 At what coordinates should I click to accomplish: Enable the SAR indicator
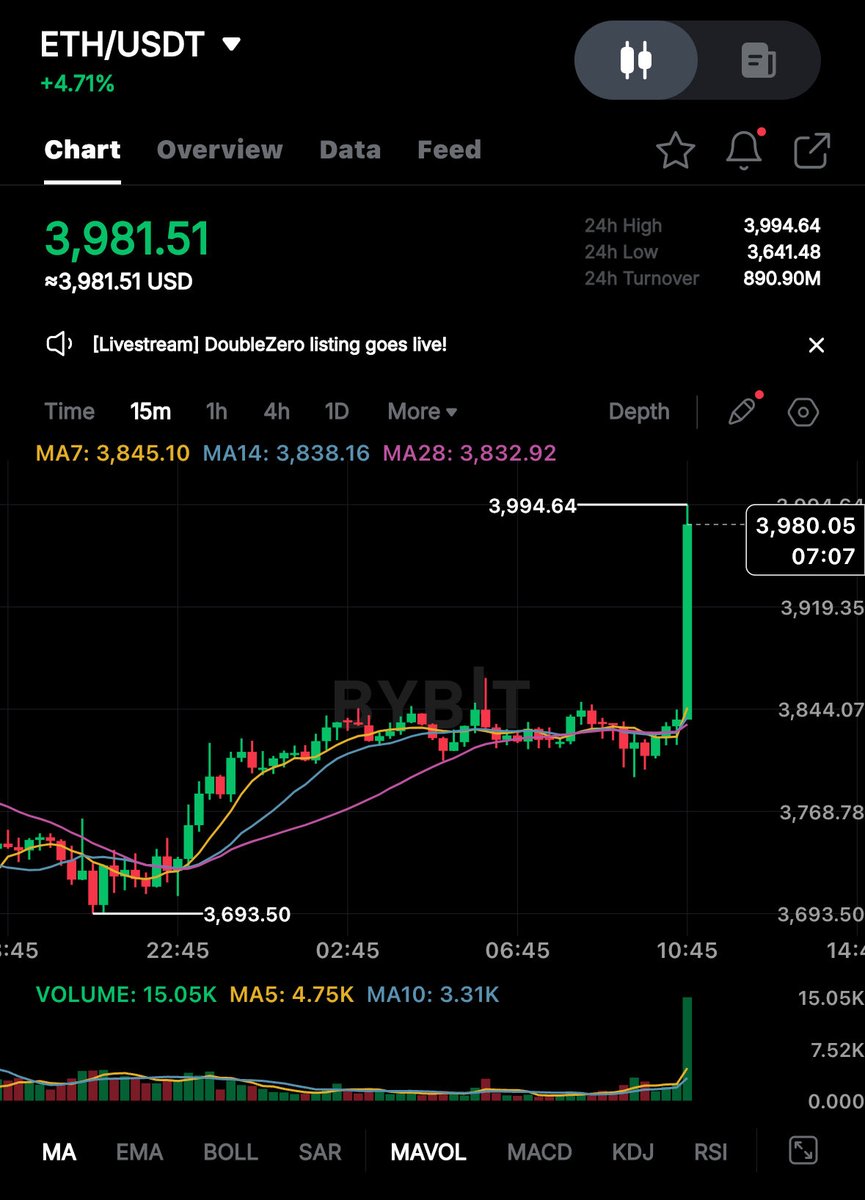[x=320, y=1152]
